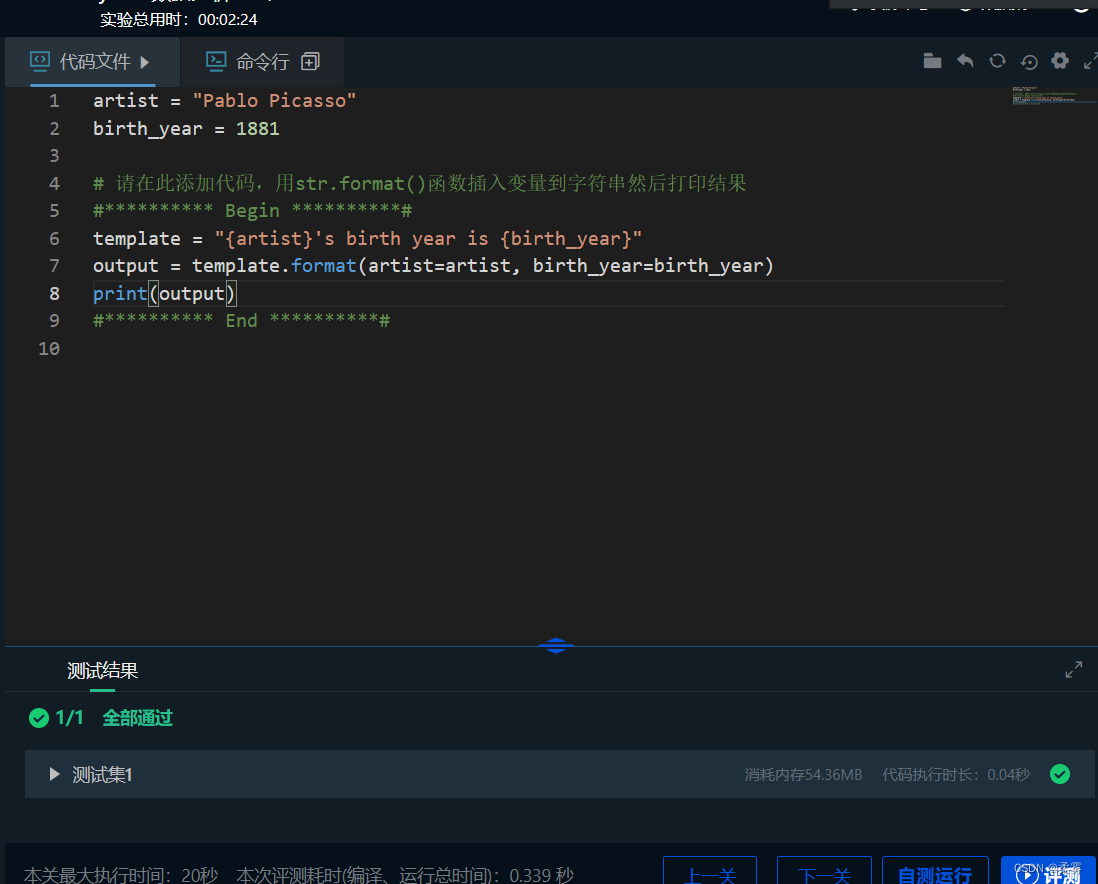Click the reset/refresh code icon

(x=997, y=61)
